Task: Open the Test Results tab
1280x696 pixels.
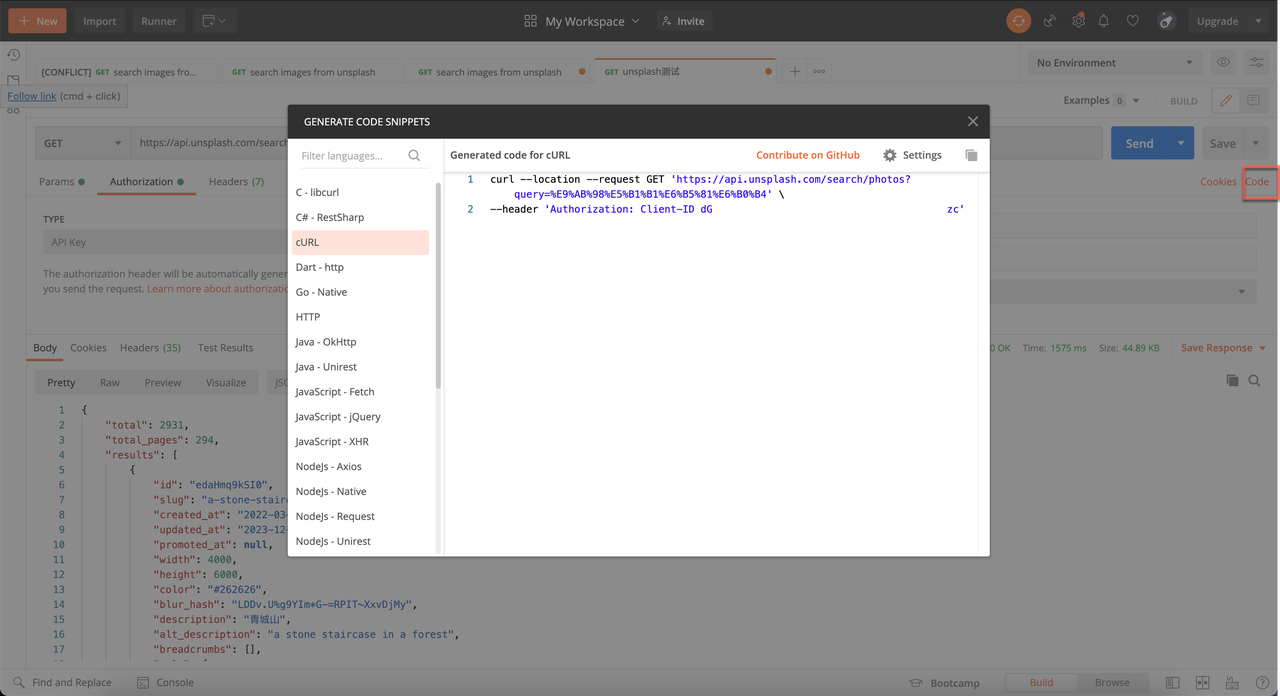Action: click(x=225, y=348)
